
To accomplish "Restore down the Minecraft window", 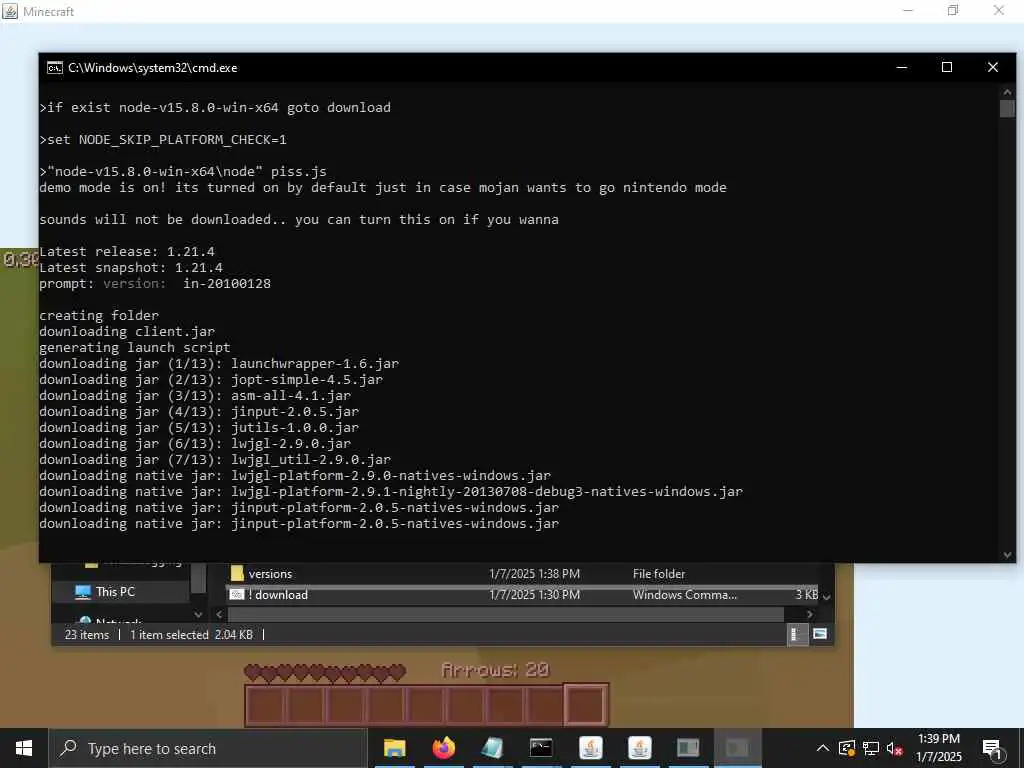I will coord(953,10).
